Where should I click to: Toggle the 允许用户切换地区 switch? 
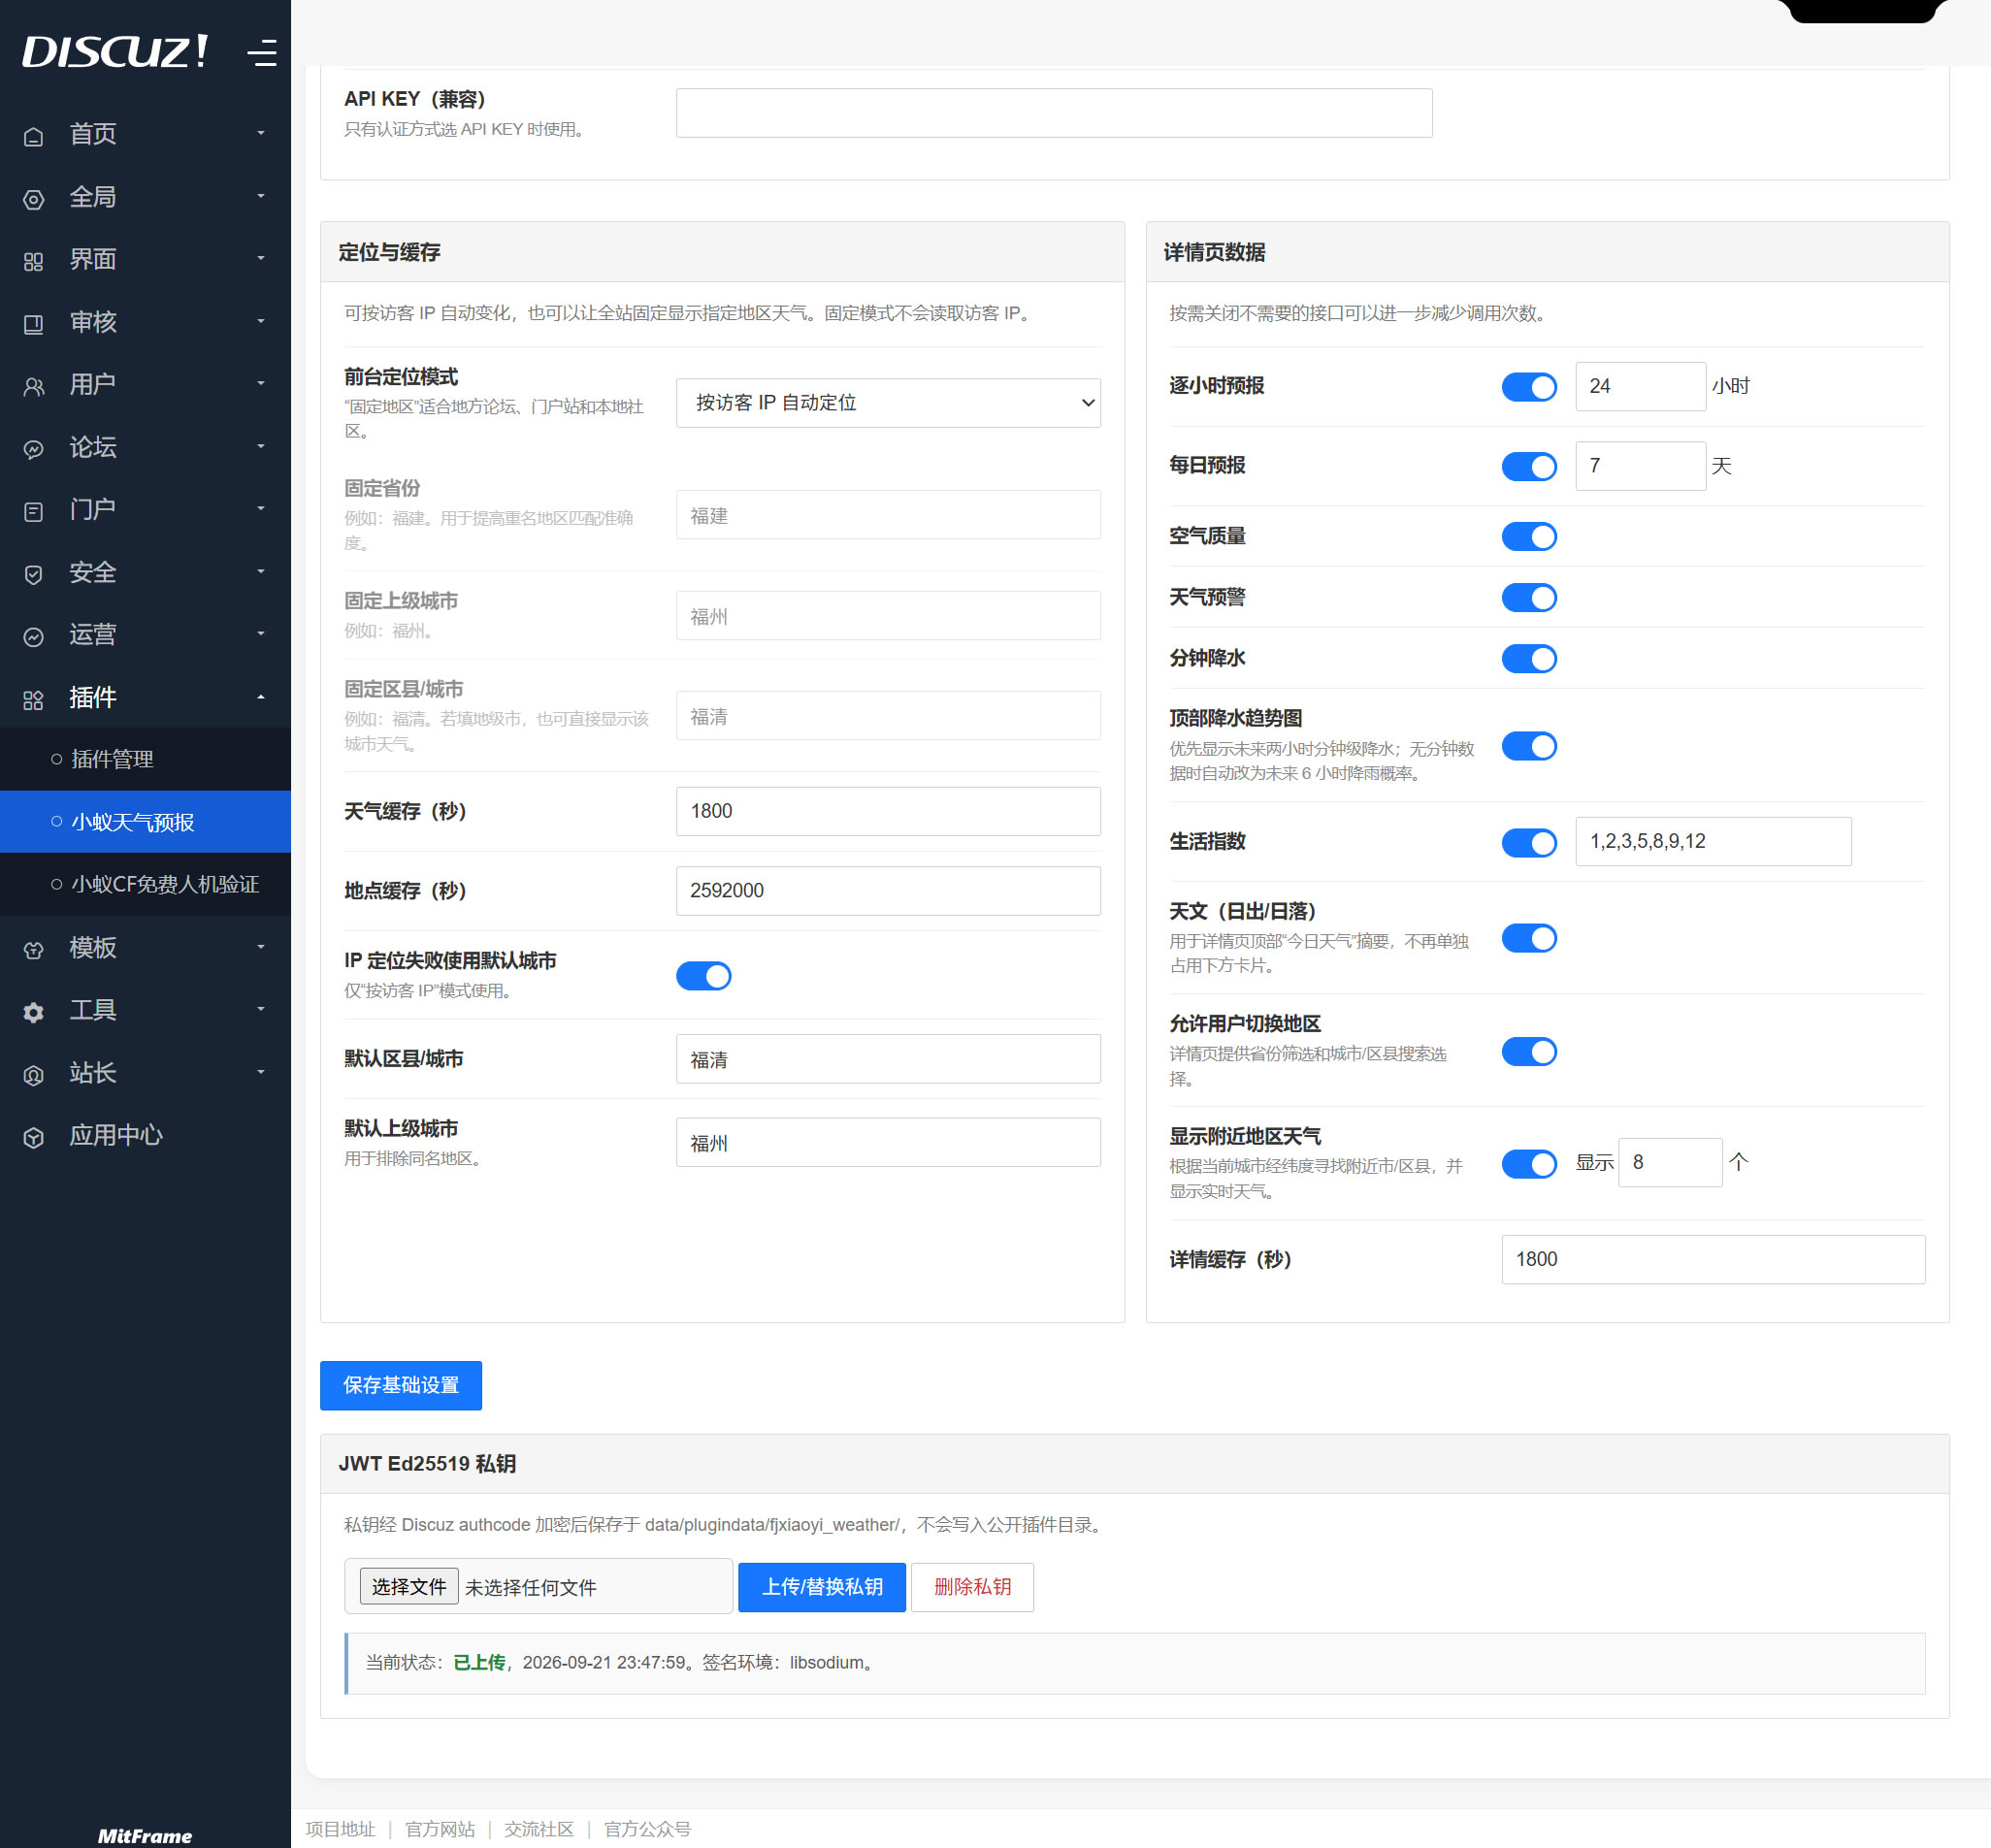tap(1529, 1051)
